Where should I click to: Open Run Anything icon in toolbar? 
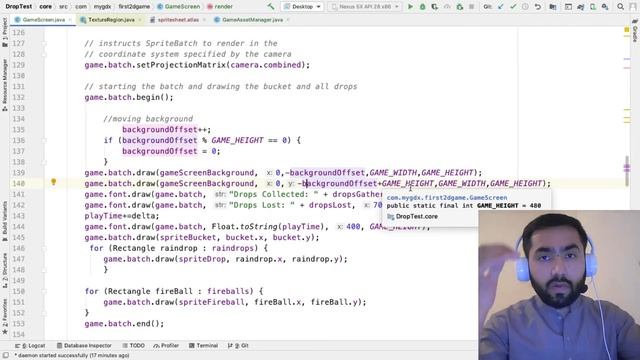pyautogui.click(x=568, y=7)
